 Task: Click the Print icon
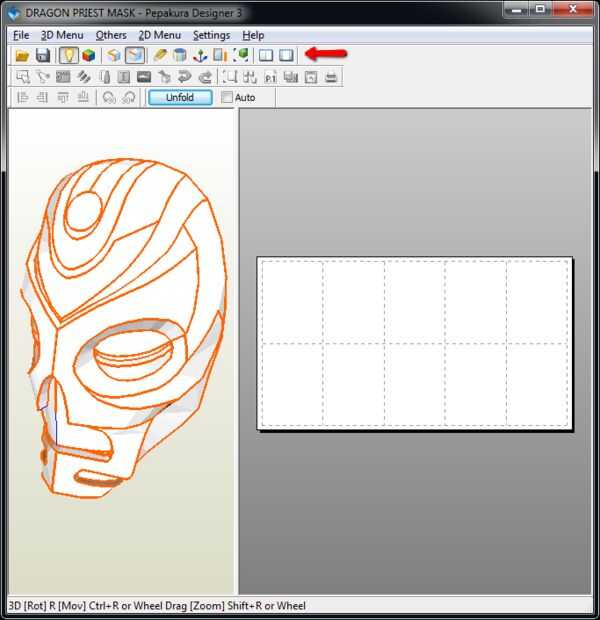tap(331, 77)
